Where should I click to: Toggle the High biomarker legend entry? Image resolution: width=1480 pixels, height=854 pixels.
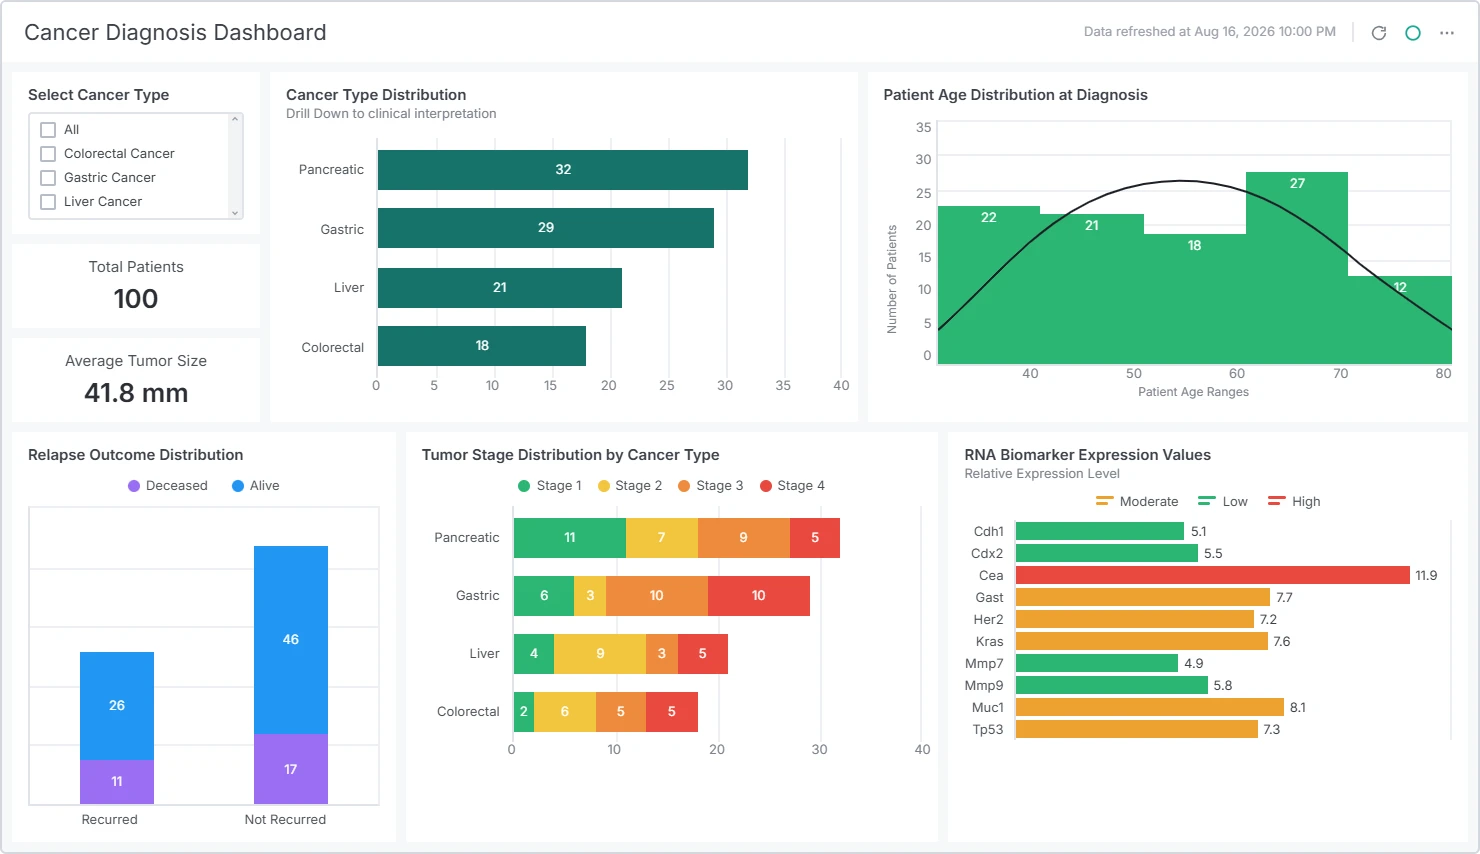(x=1294, y=502)
